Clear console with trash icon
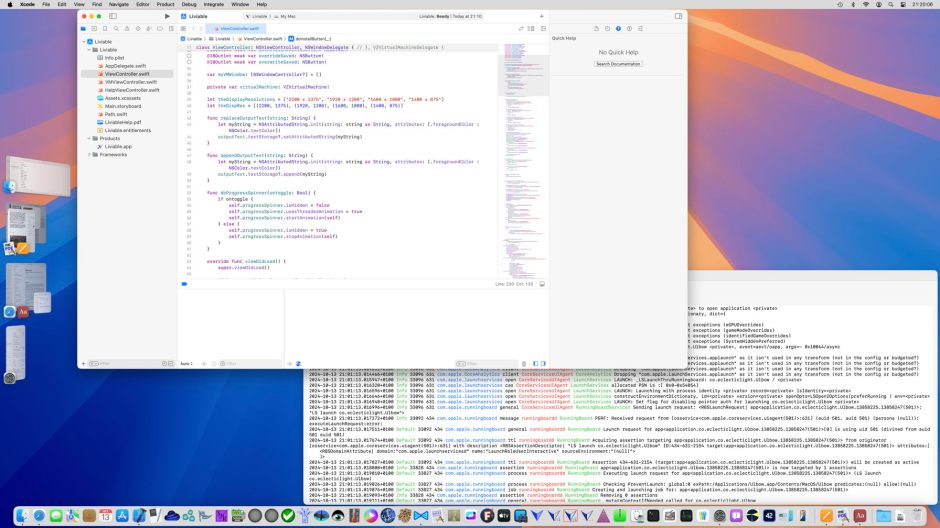The width and height of the screenshot is (940, 528). tap(524, 364)
